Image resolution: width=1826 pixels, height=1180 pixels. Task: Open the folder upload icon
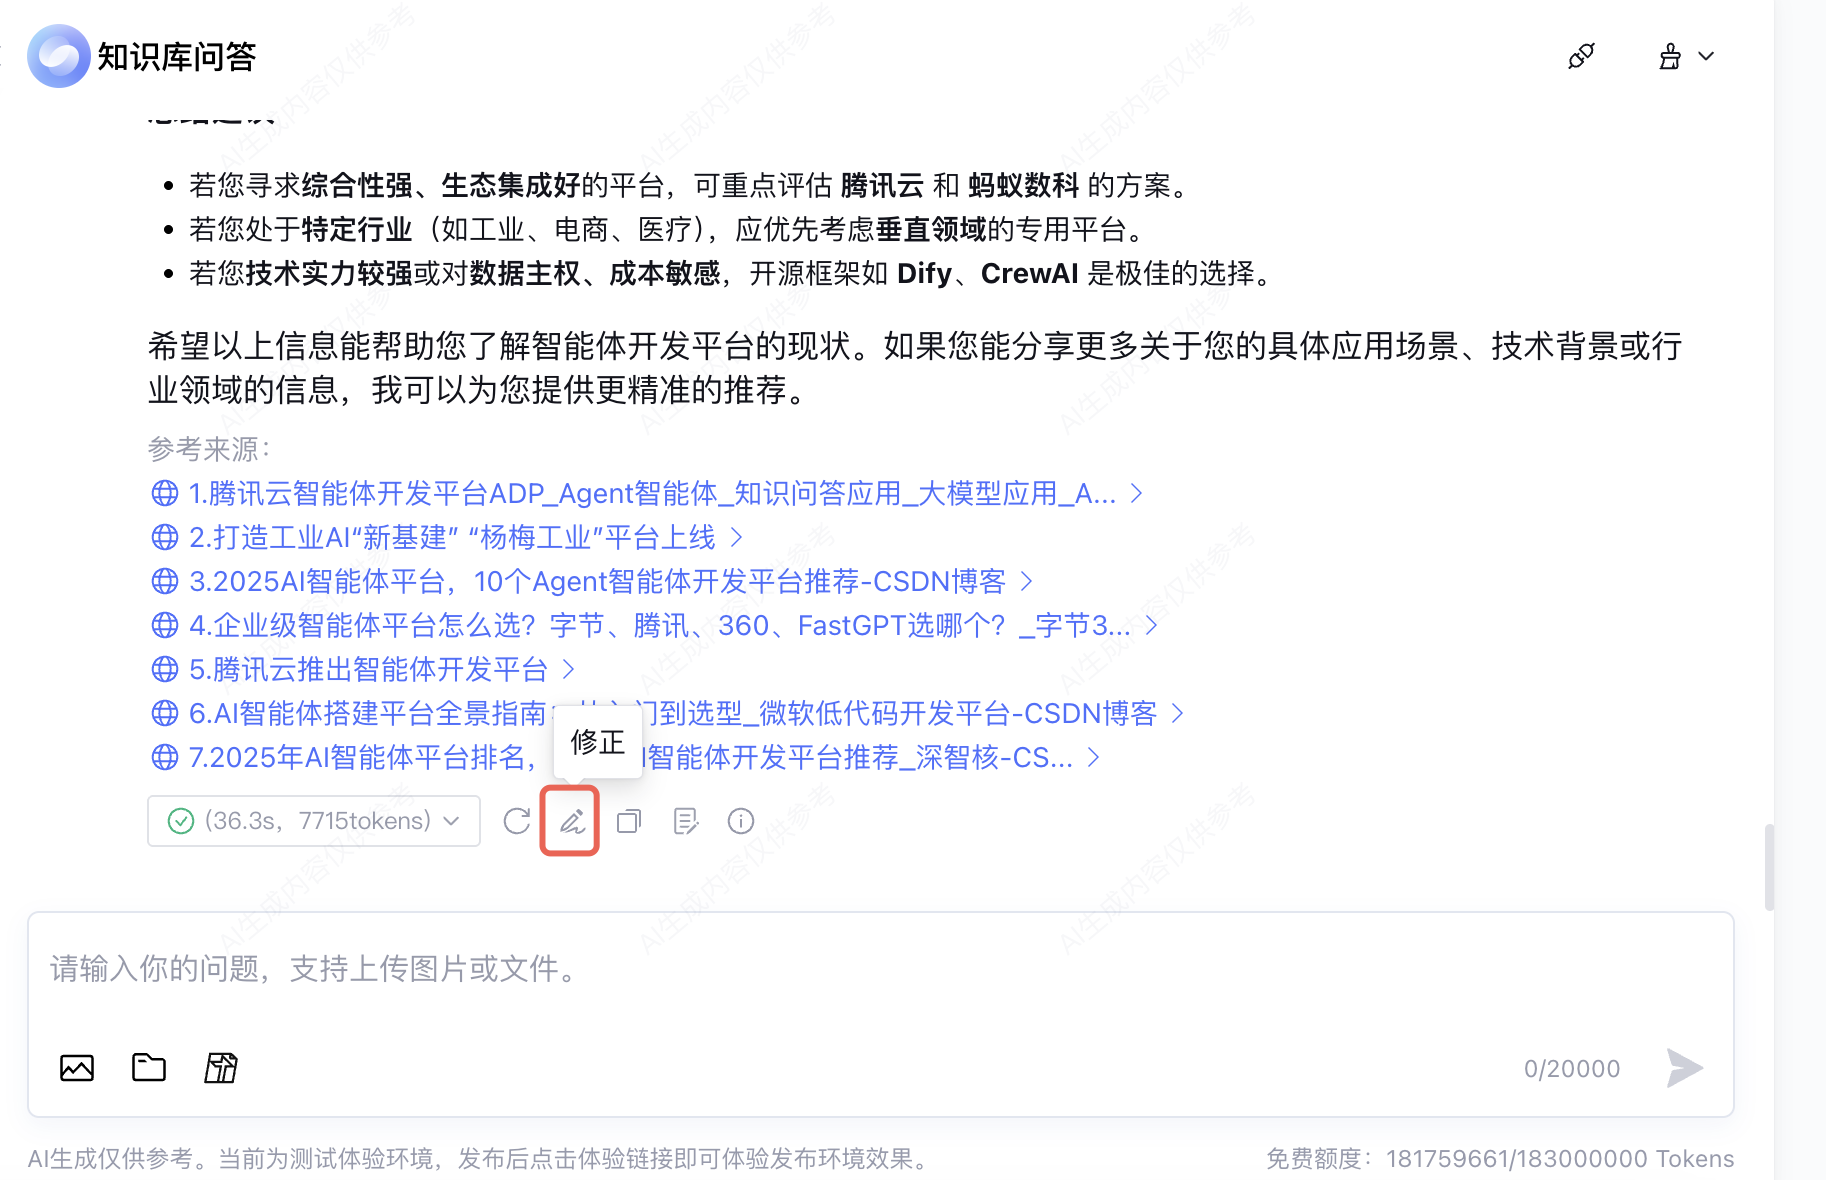pos(149,1068)
